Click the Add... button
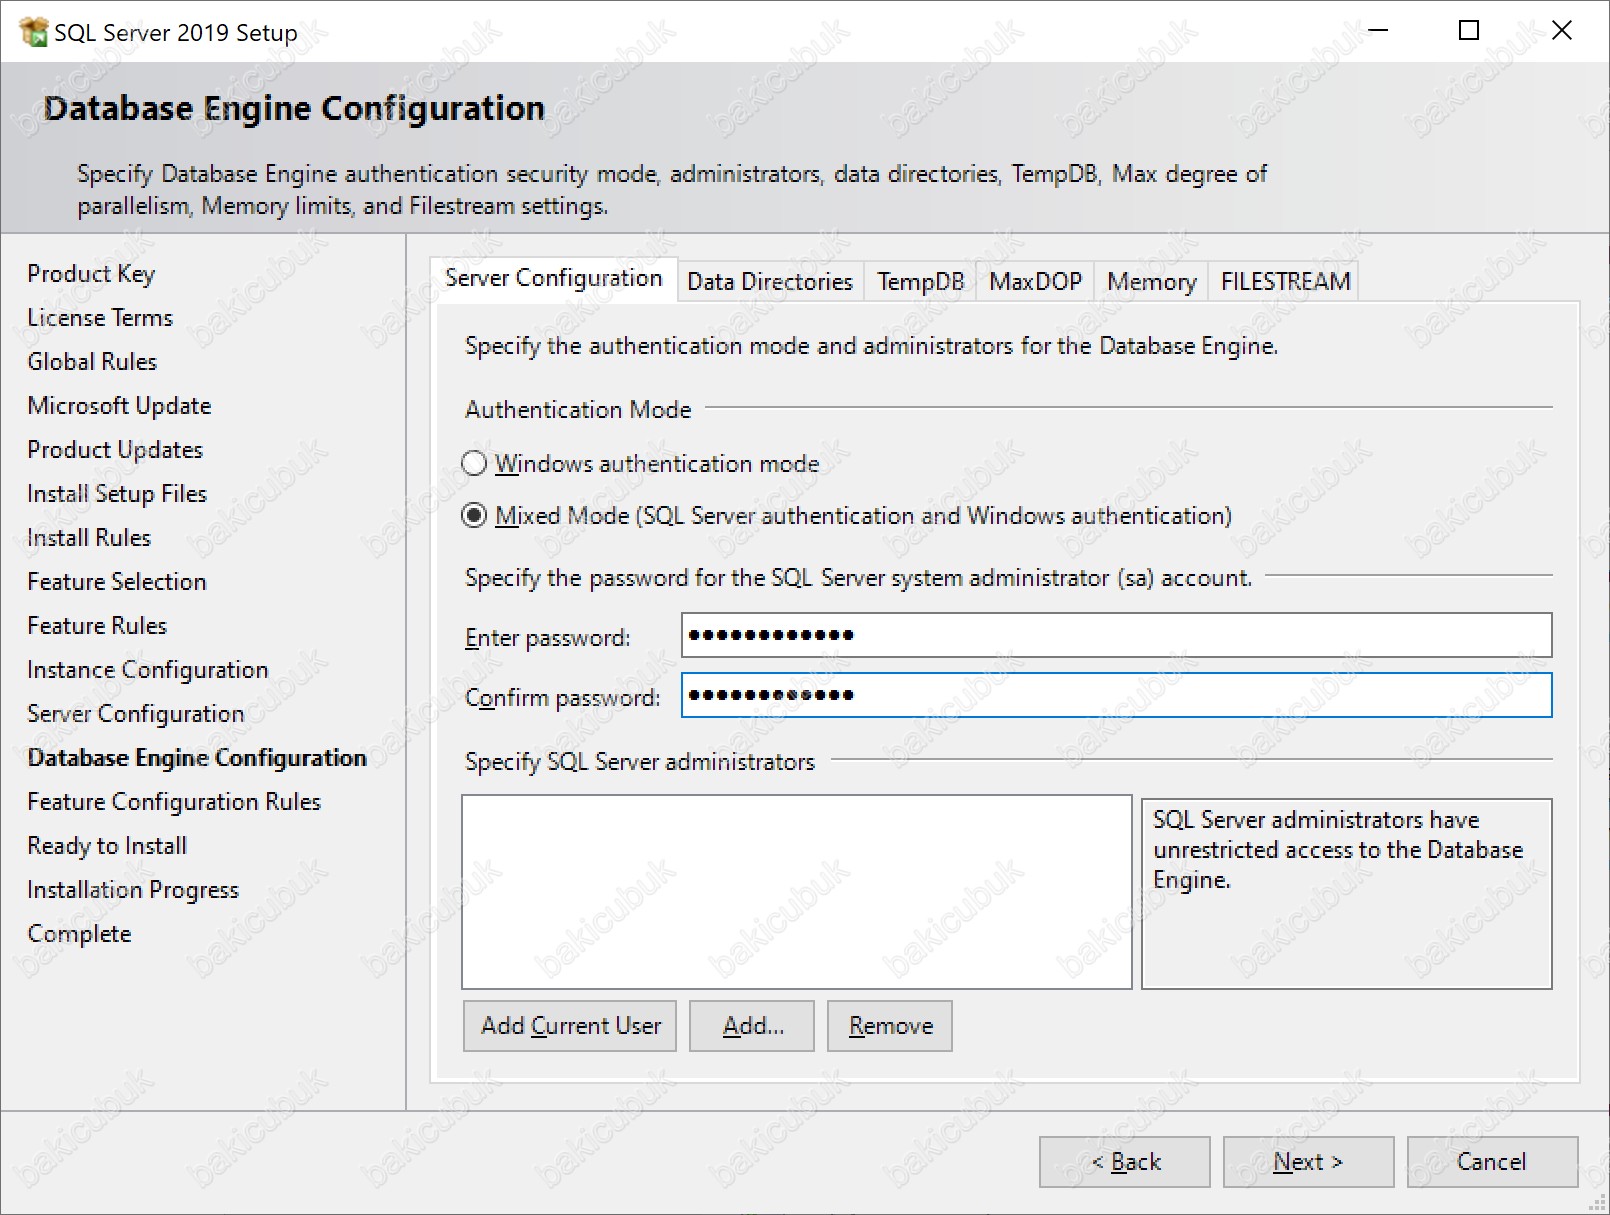The height and width of the screenshot is (1215, 1610). pyautogui.click(x=752, y=1026)
